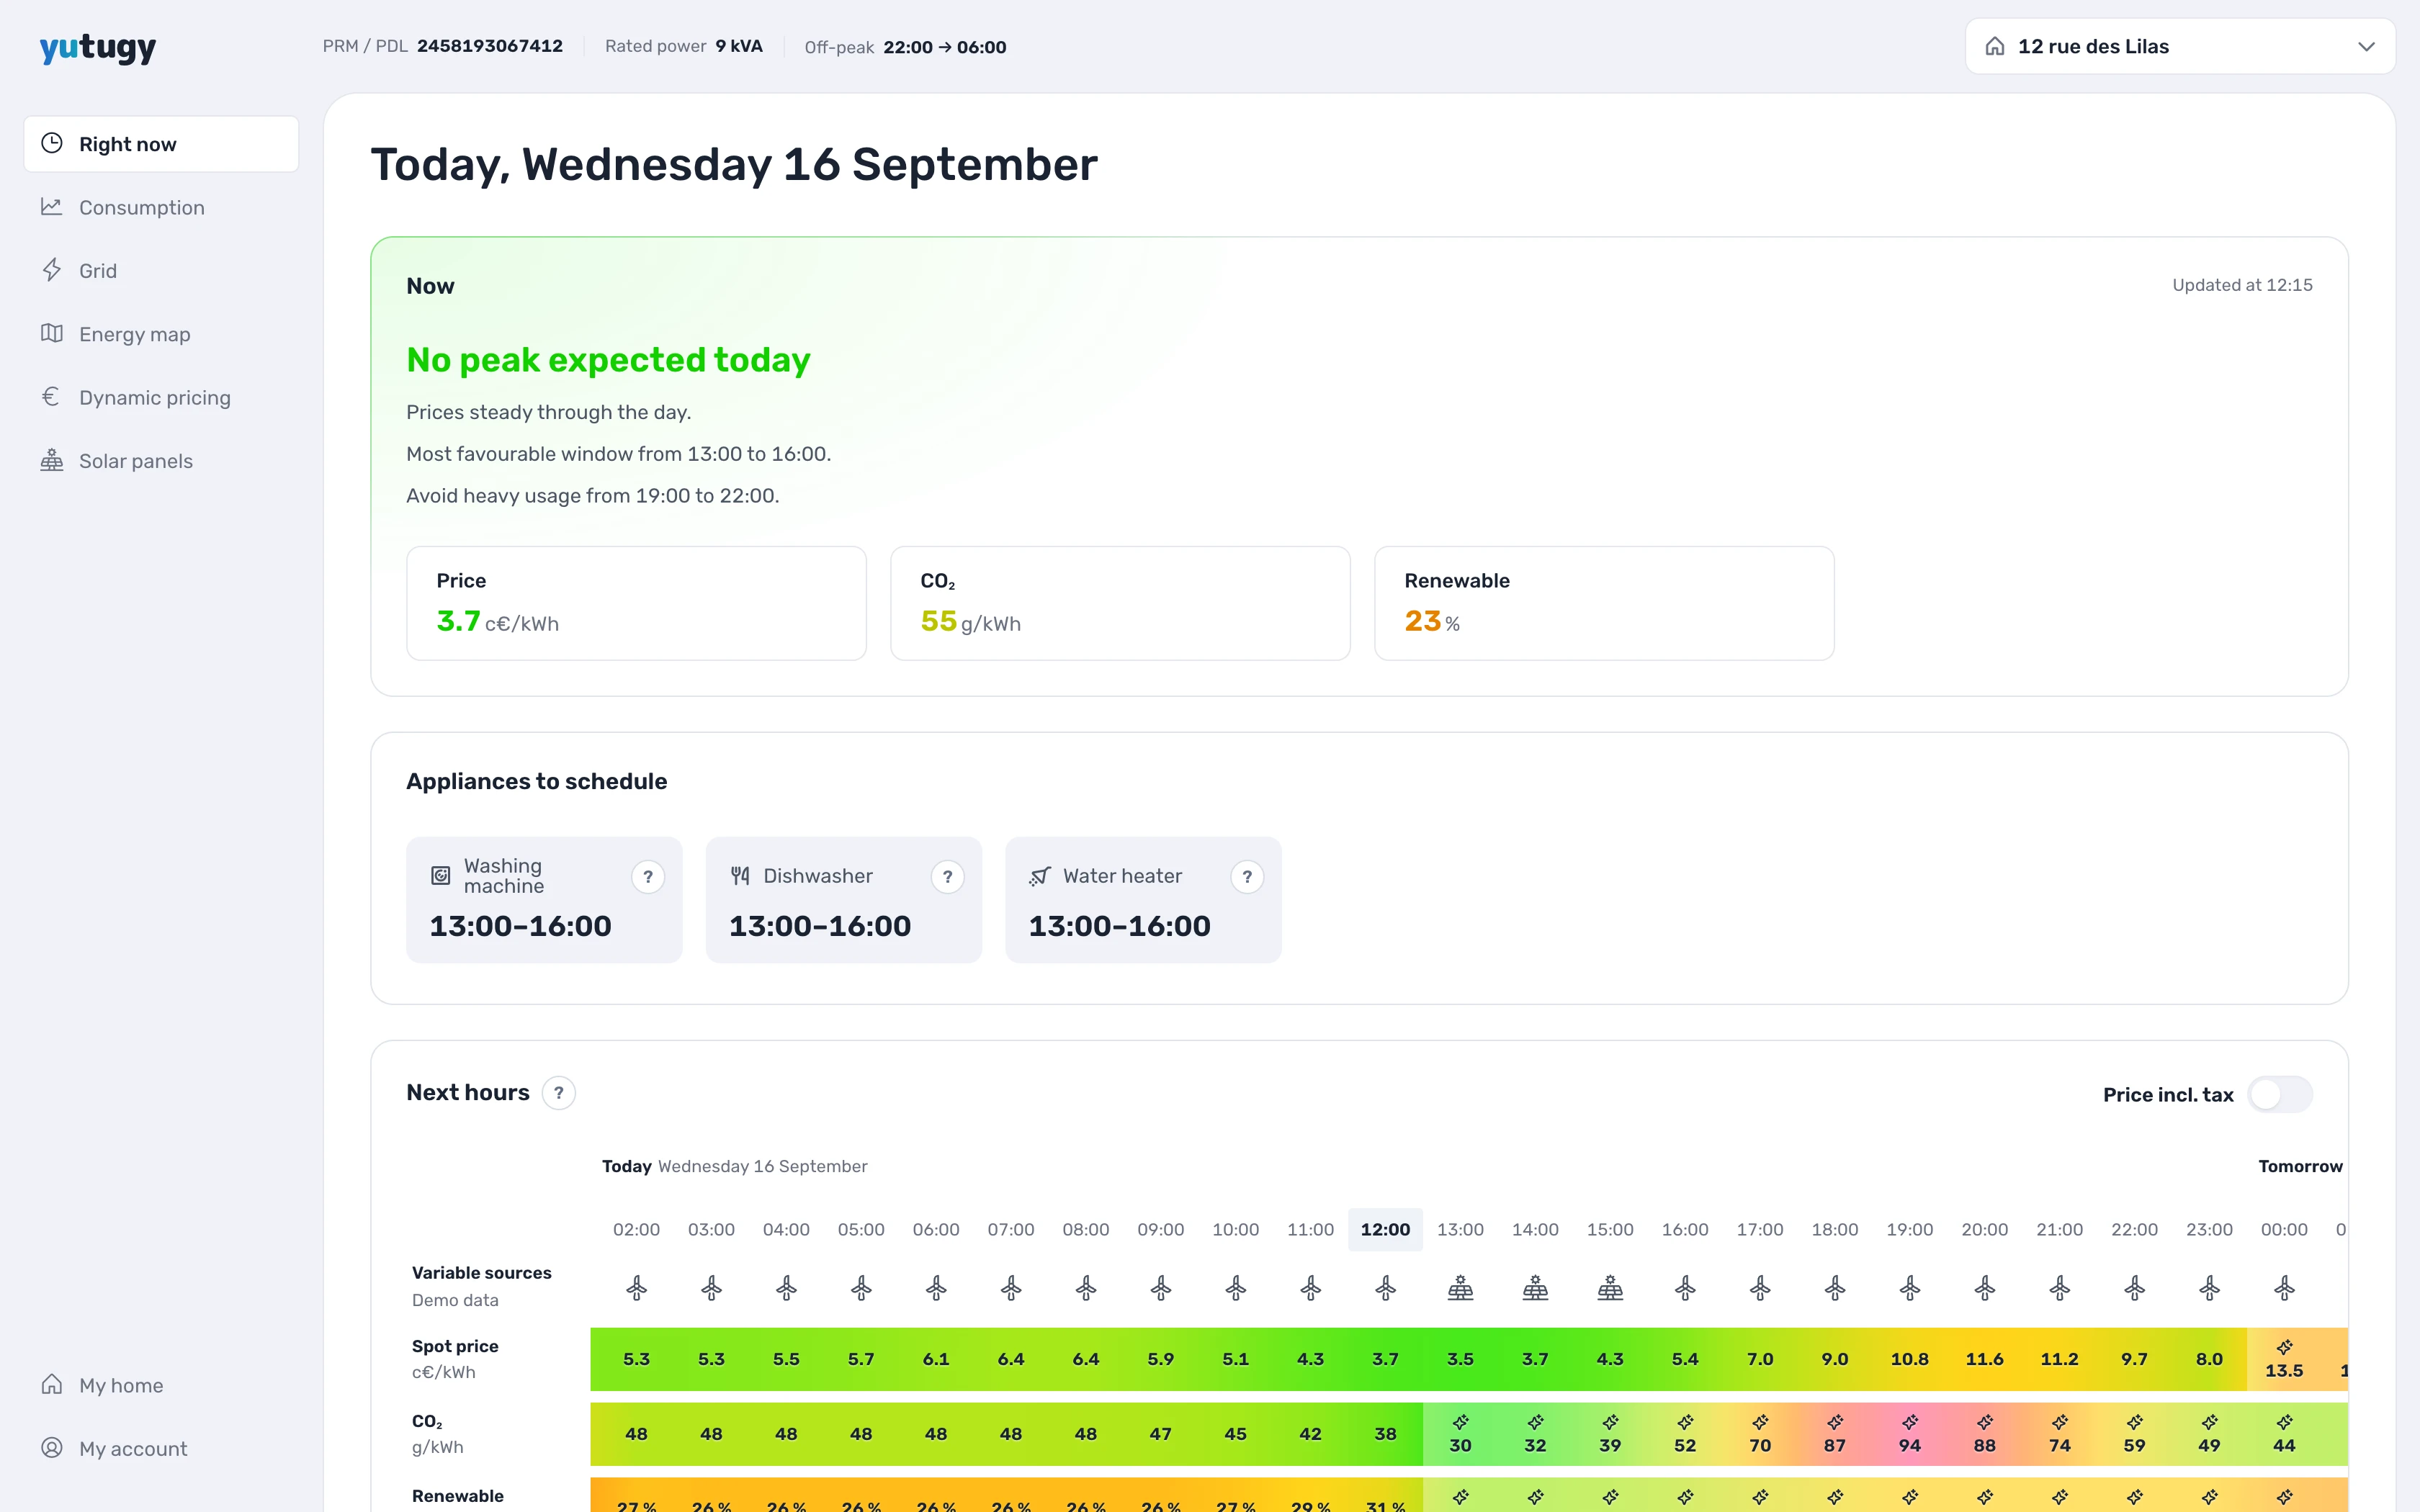
Task: Click the CO₂ 55 g/kWh card
Action: click(1120, 603)
